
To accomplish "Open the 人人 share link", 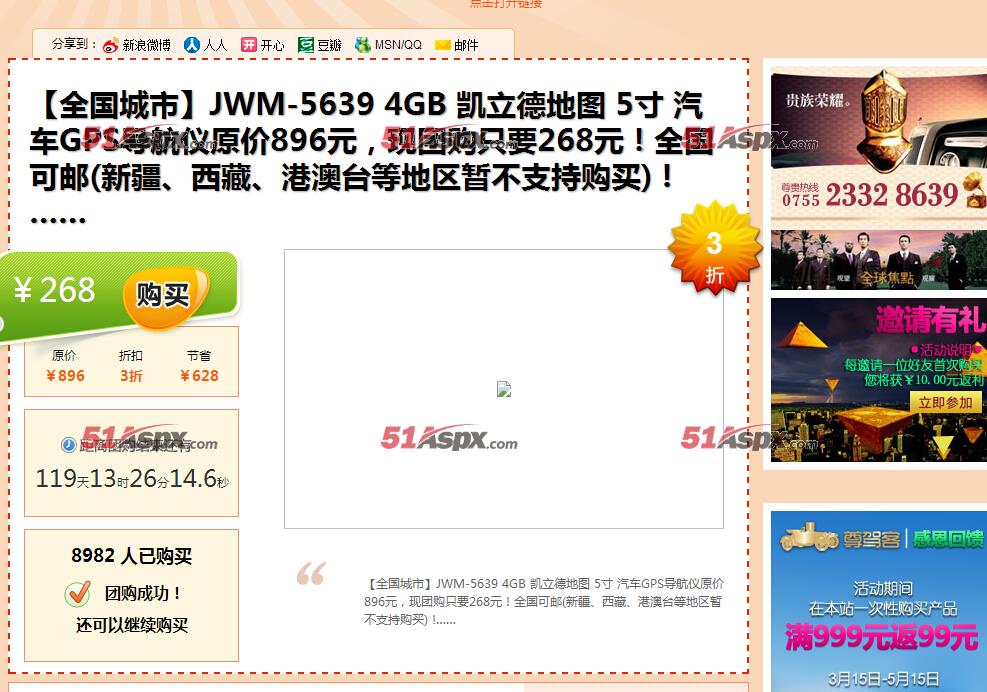I will 215,45.
